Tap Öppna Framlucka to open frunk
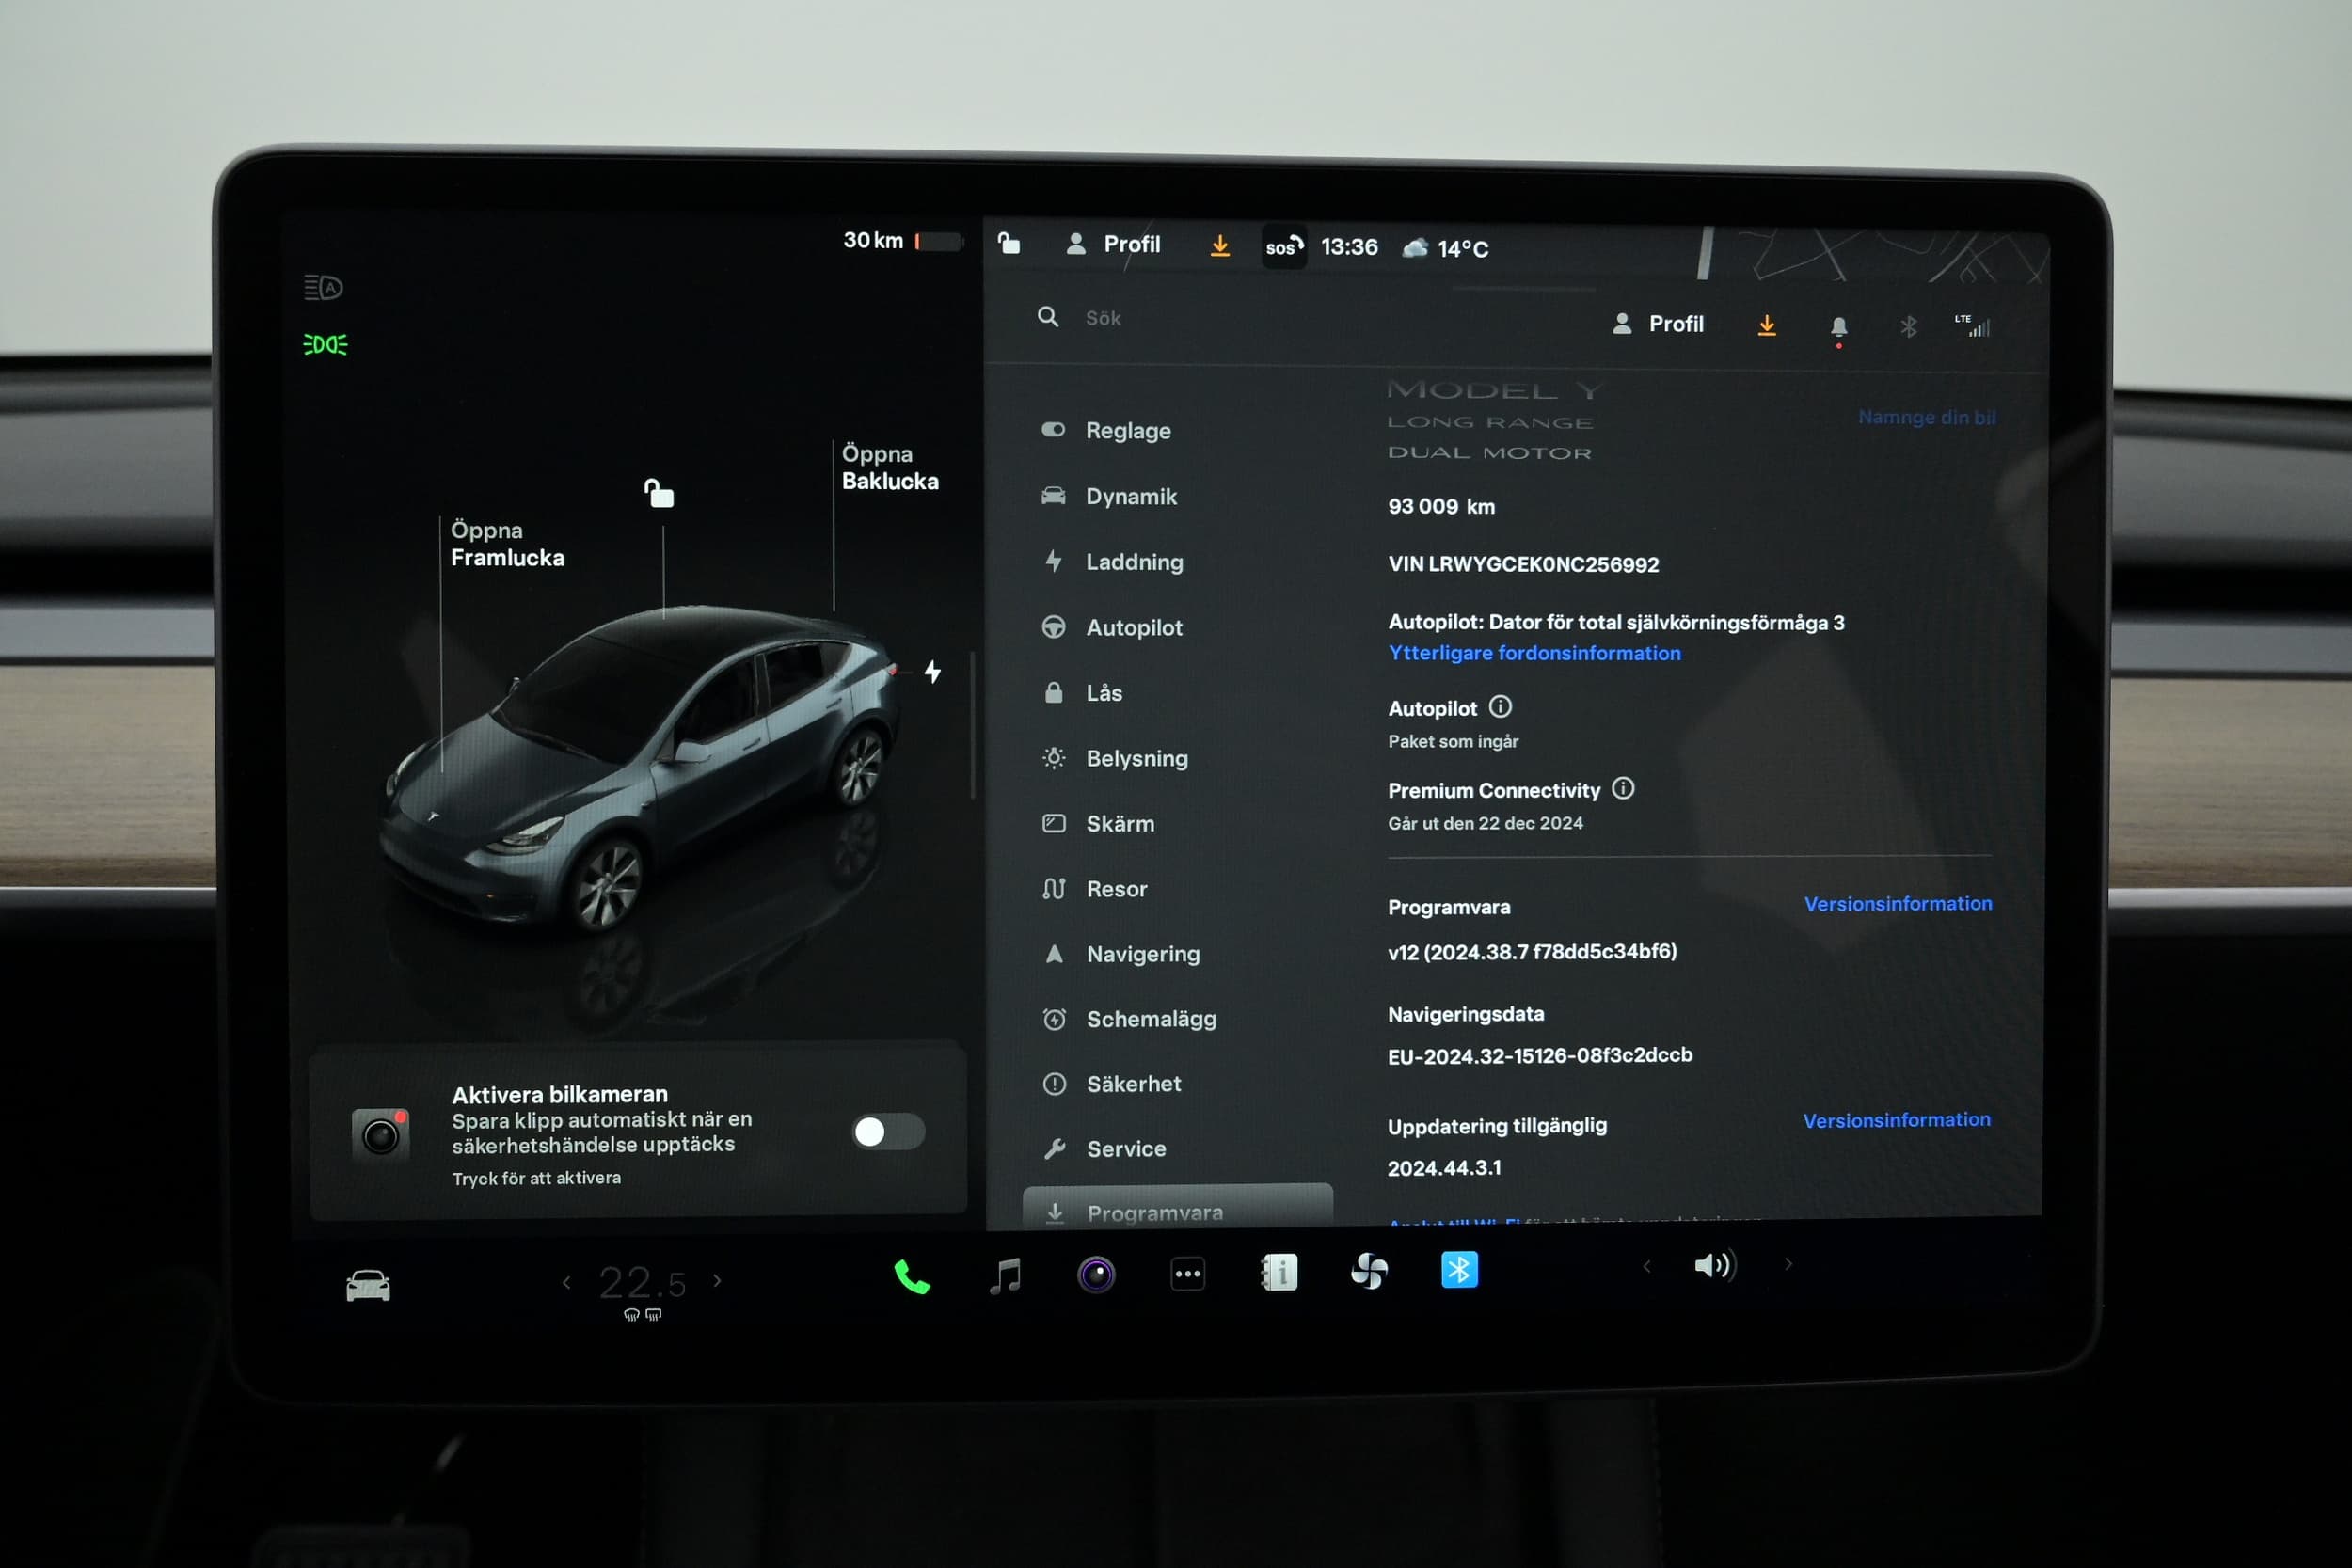The image size is (2352, 1568). click(x=507, y=544)
